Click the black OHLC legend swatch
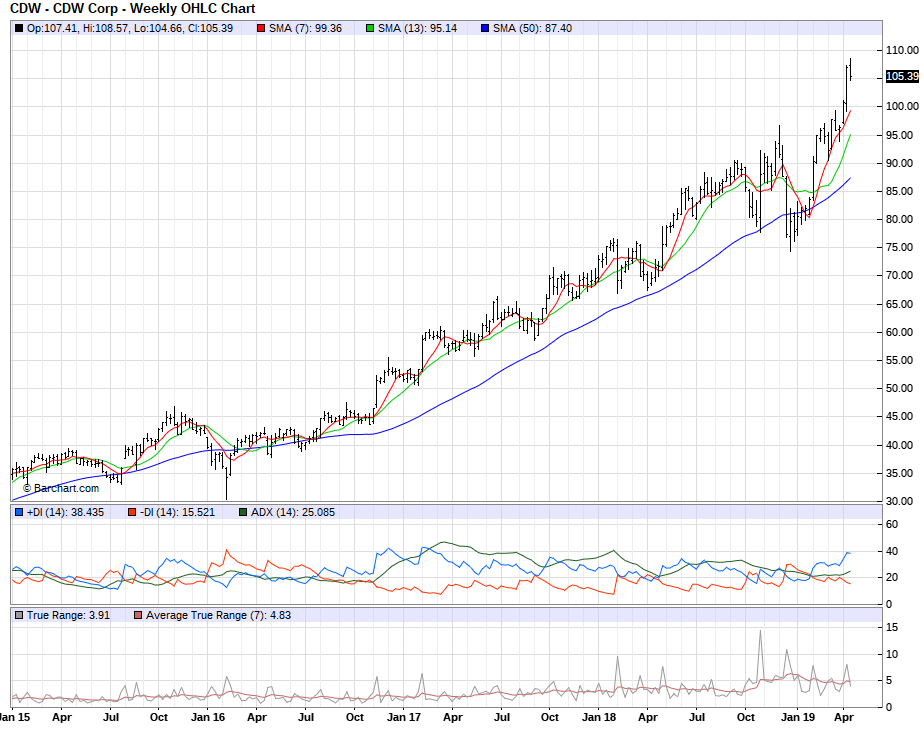This screenshot has width=924, height=748. [19, 28]
